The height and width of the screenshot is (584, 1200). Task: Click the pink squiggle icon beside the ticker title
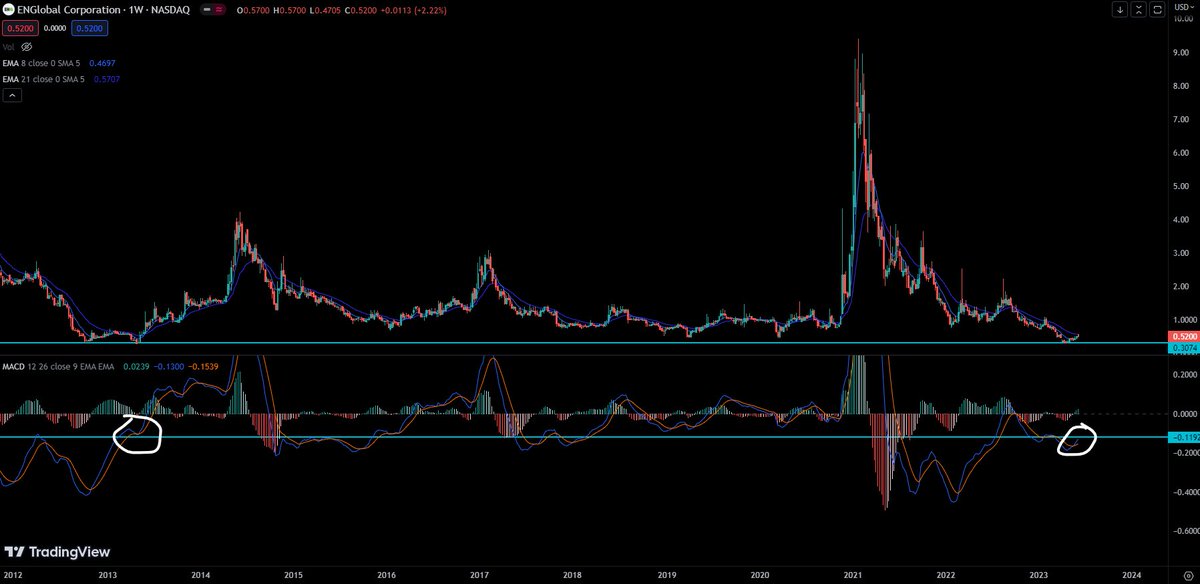pos(218,9)
